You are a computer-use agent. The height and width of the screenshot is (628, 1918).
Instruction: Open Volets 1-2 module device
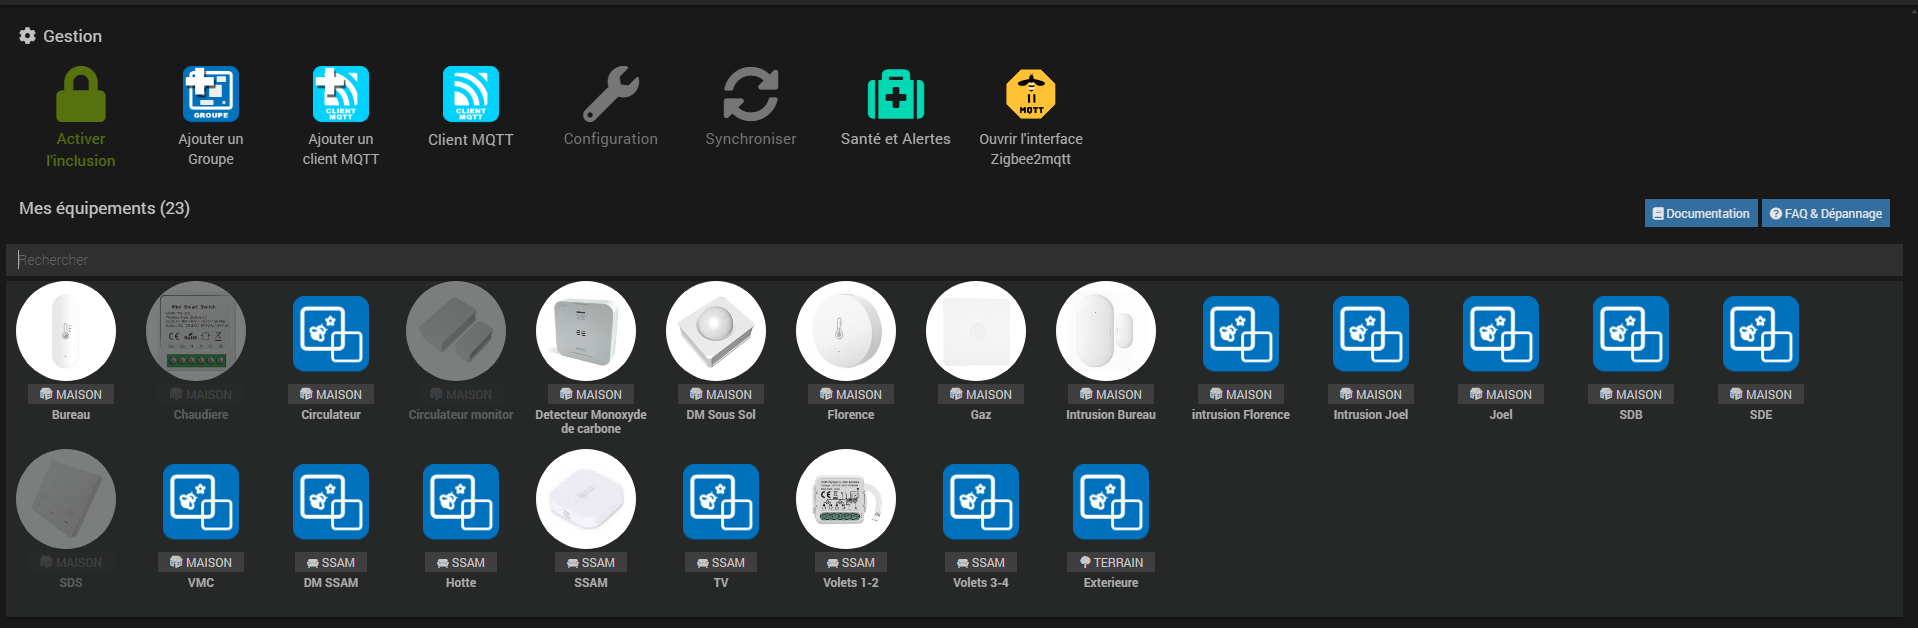tap(846, 499)
